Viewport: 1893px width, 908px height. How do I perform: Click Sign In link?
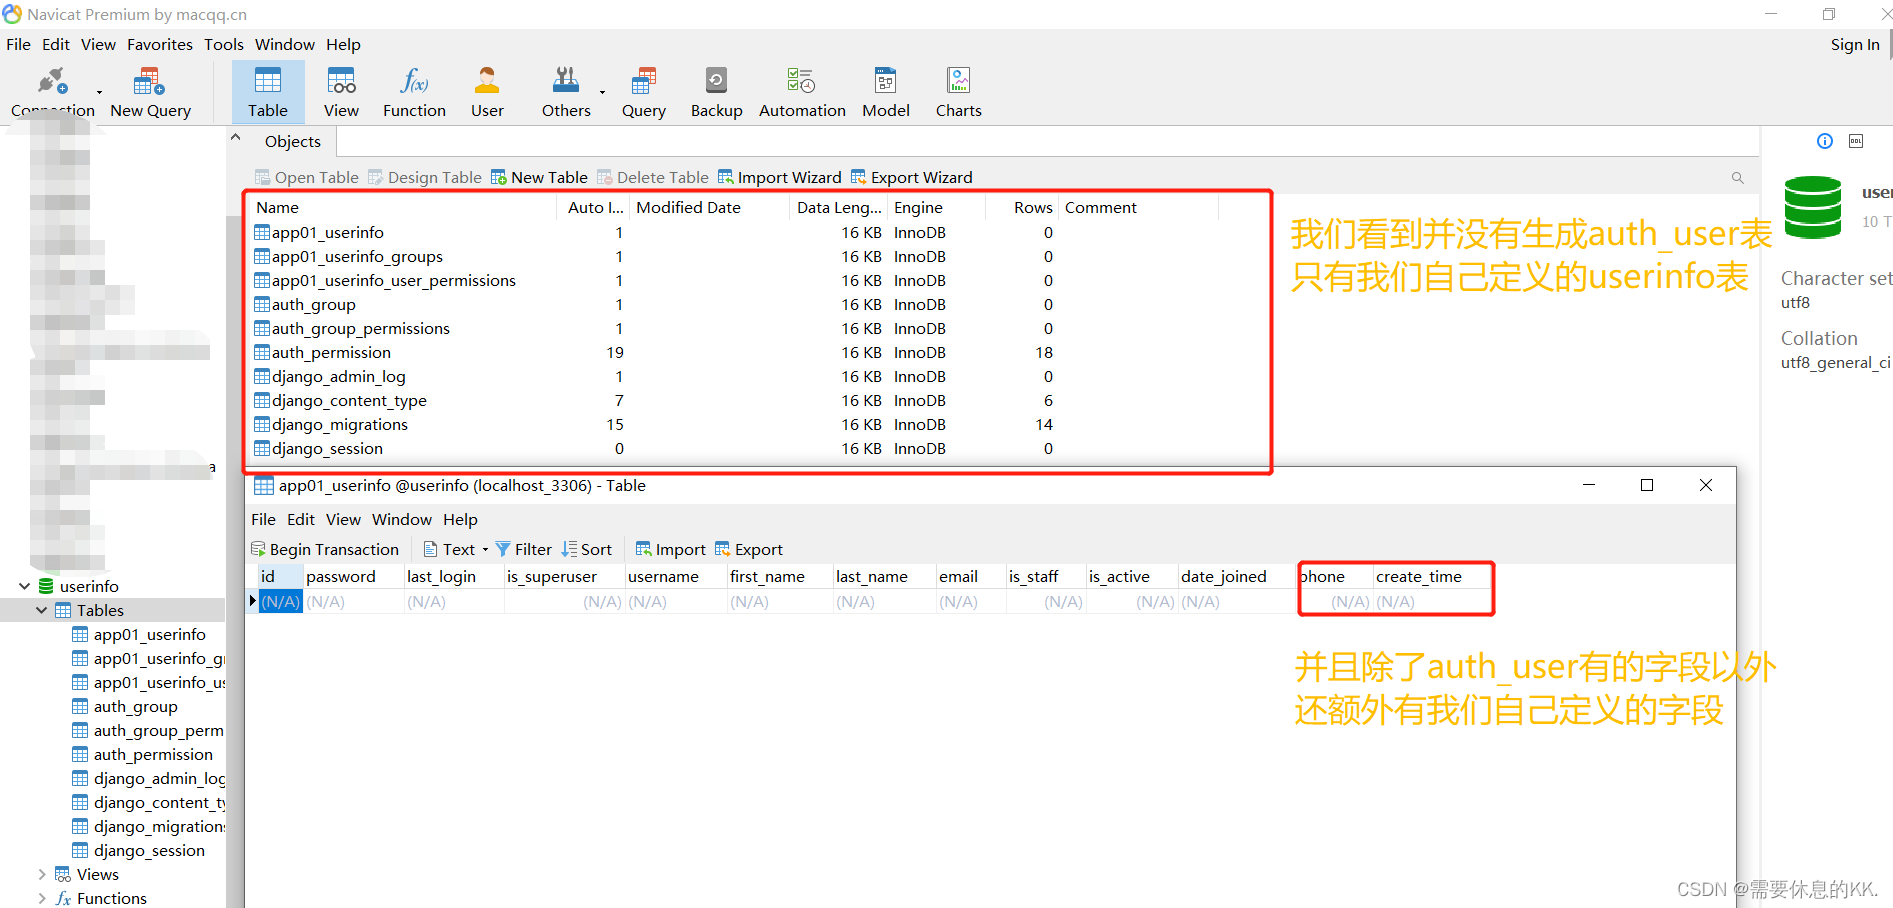tap(1855, 44)
